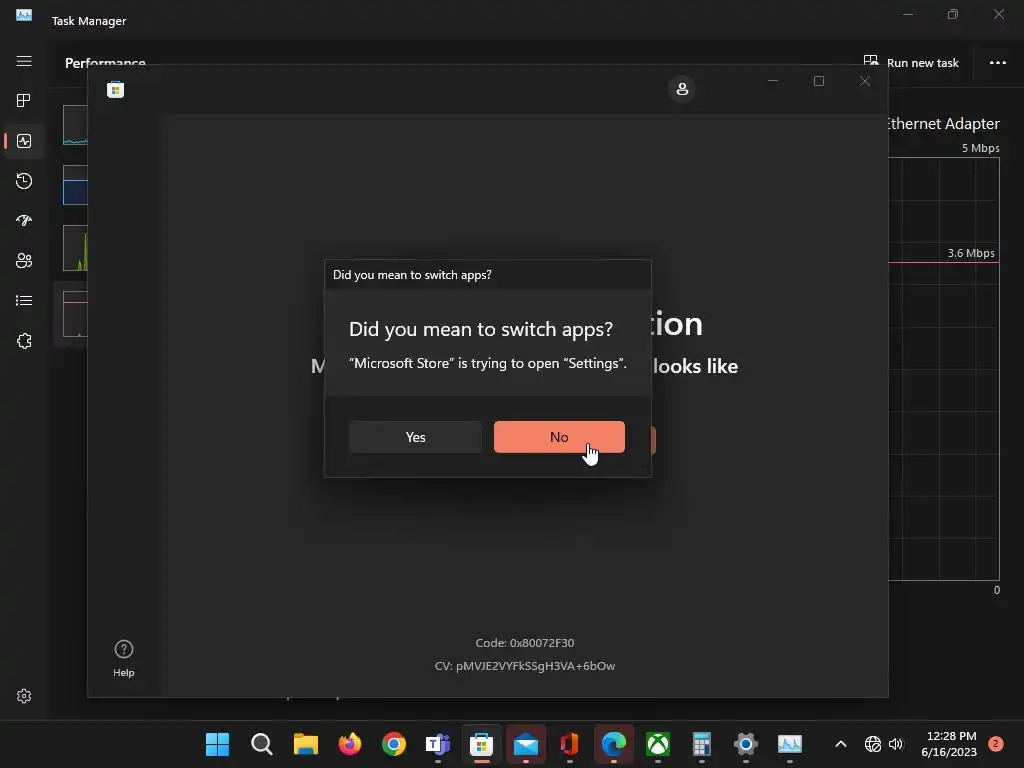Open Settings app from the taskbar
Viewport: 1024px width, 768px height.
coord(745,744)
